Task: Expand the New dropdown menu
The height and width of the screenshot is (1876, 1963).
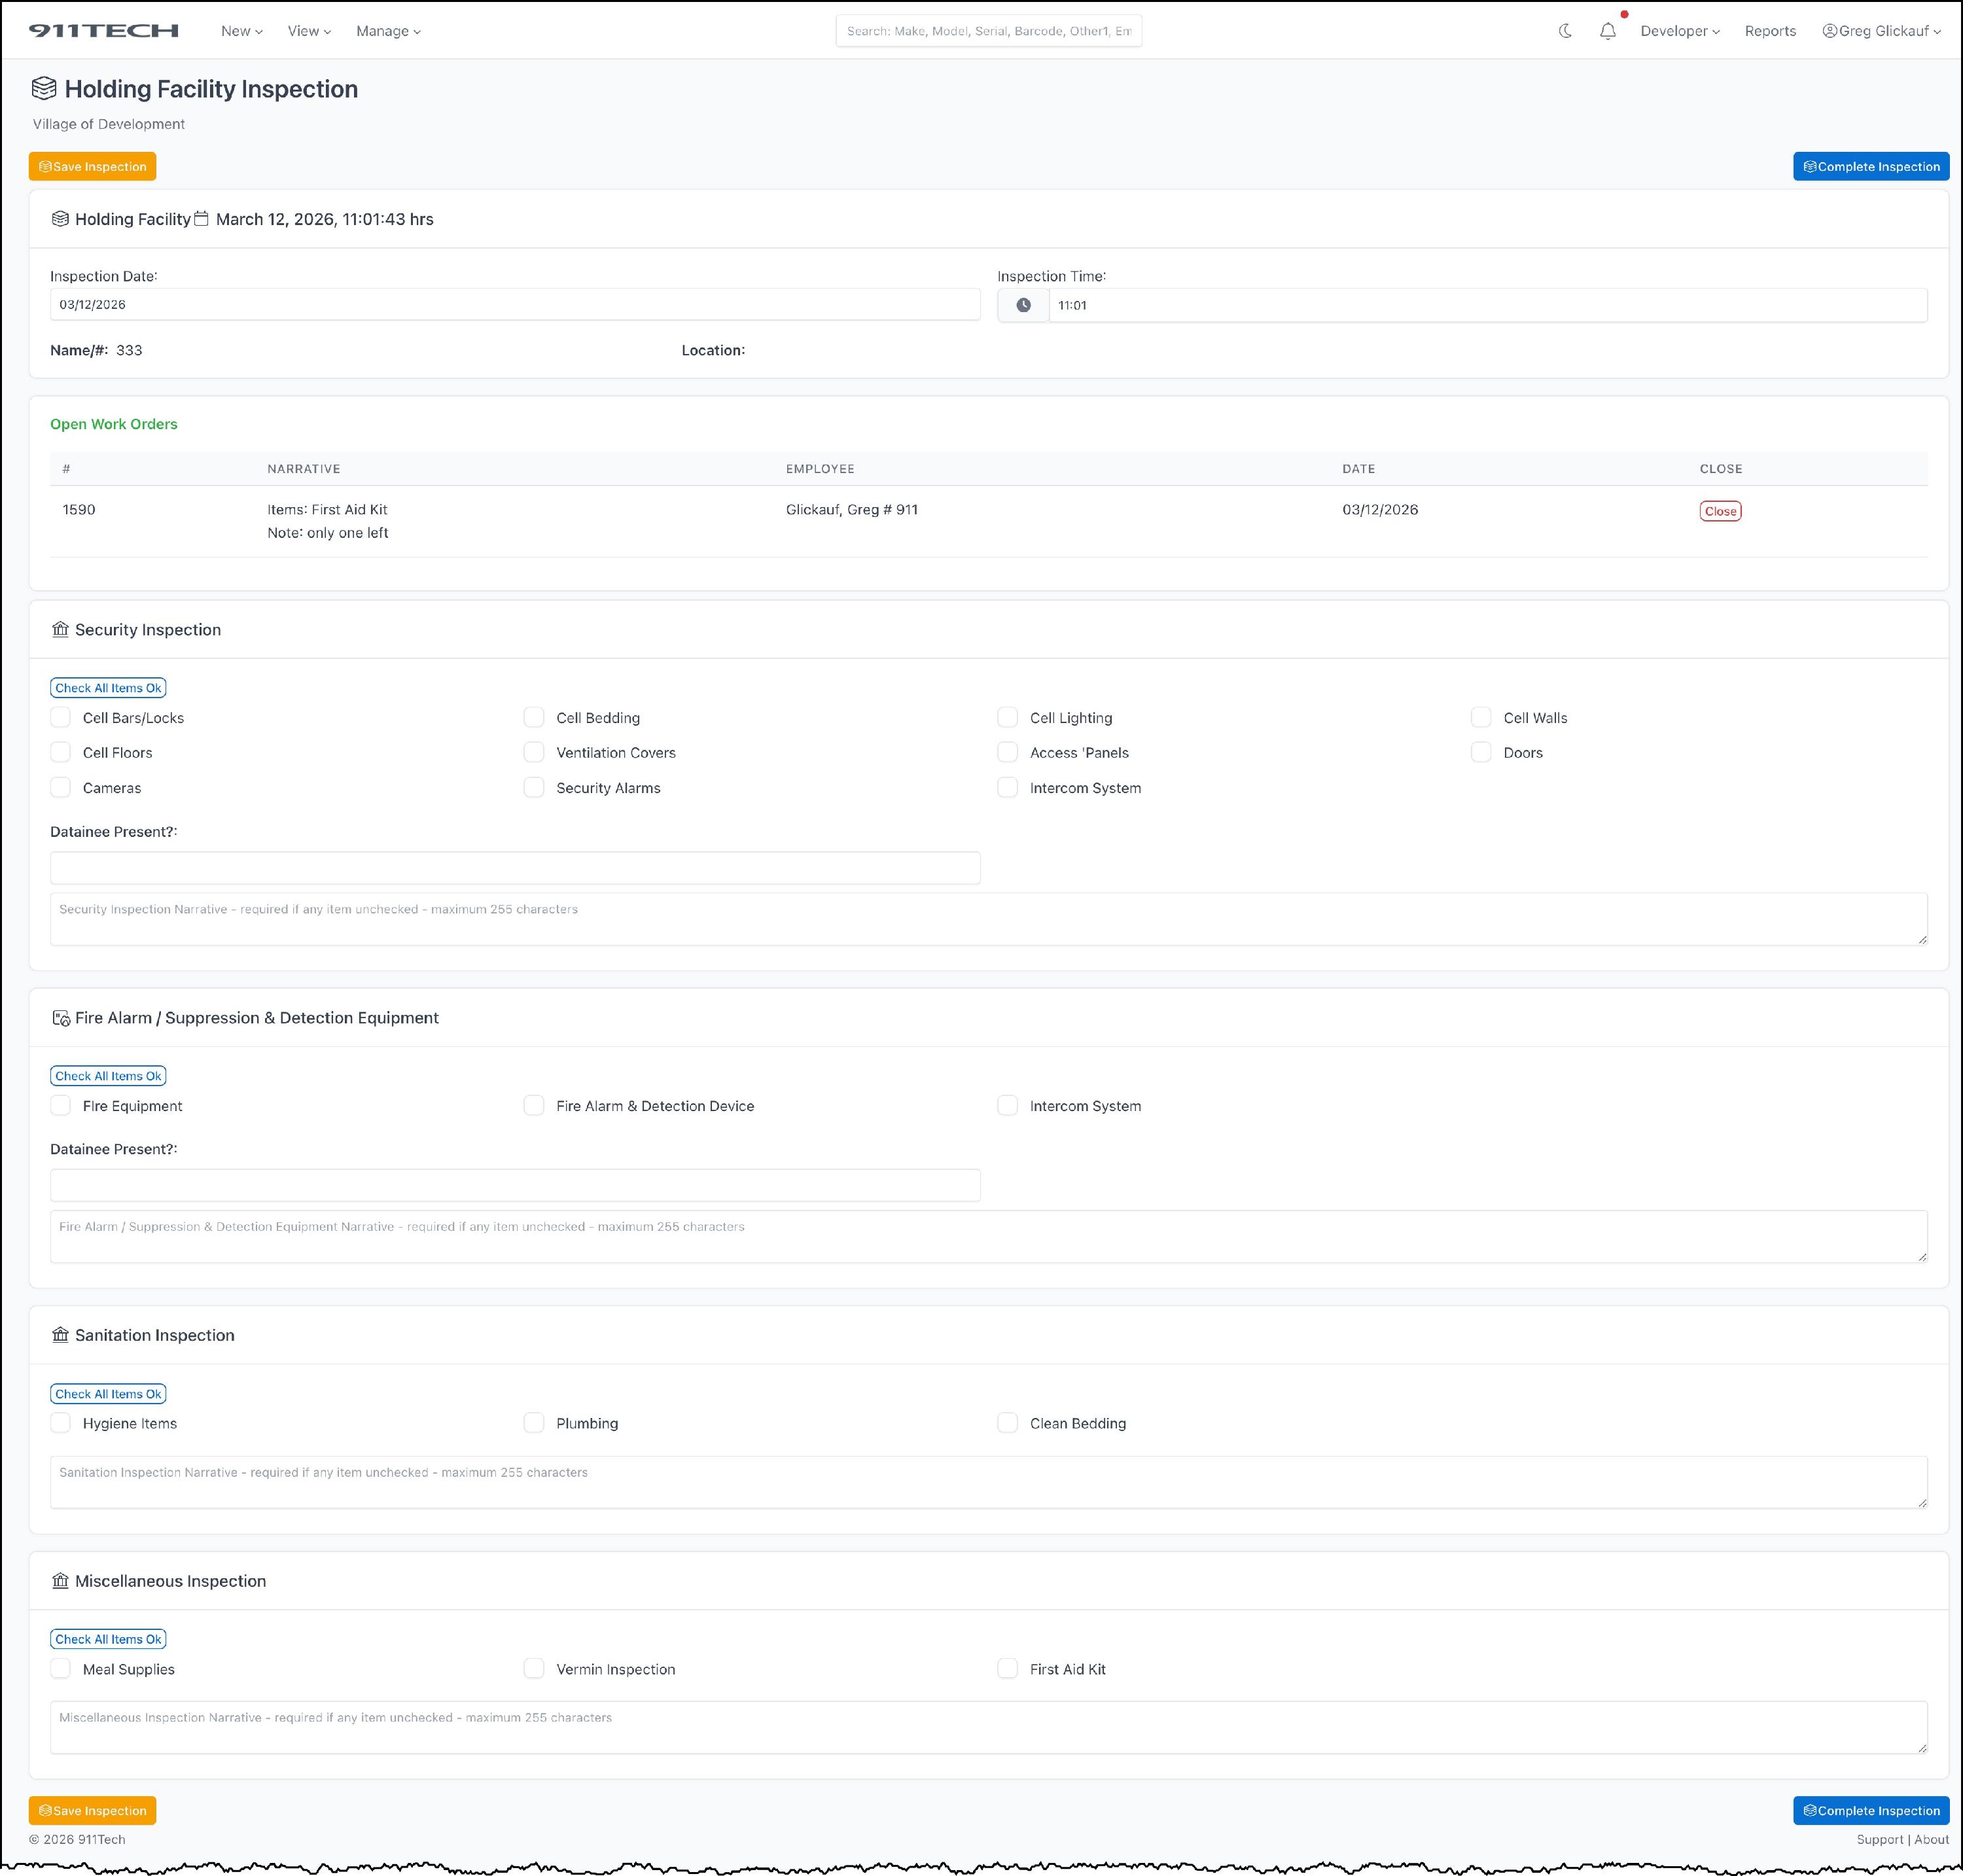Action: pos(241,31)
